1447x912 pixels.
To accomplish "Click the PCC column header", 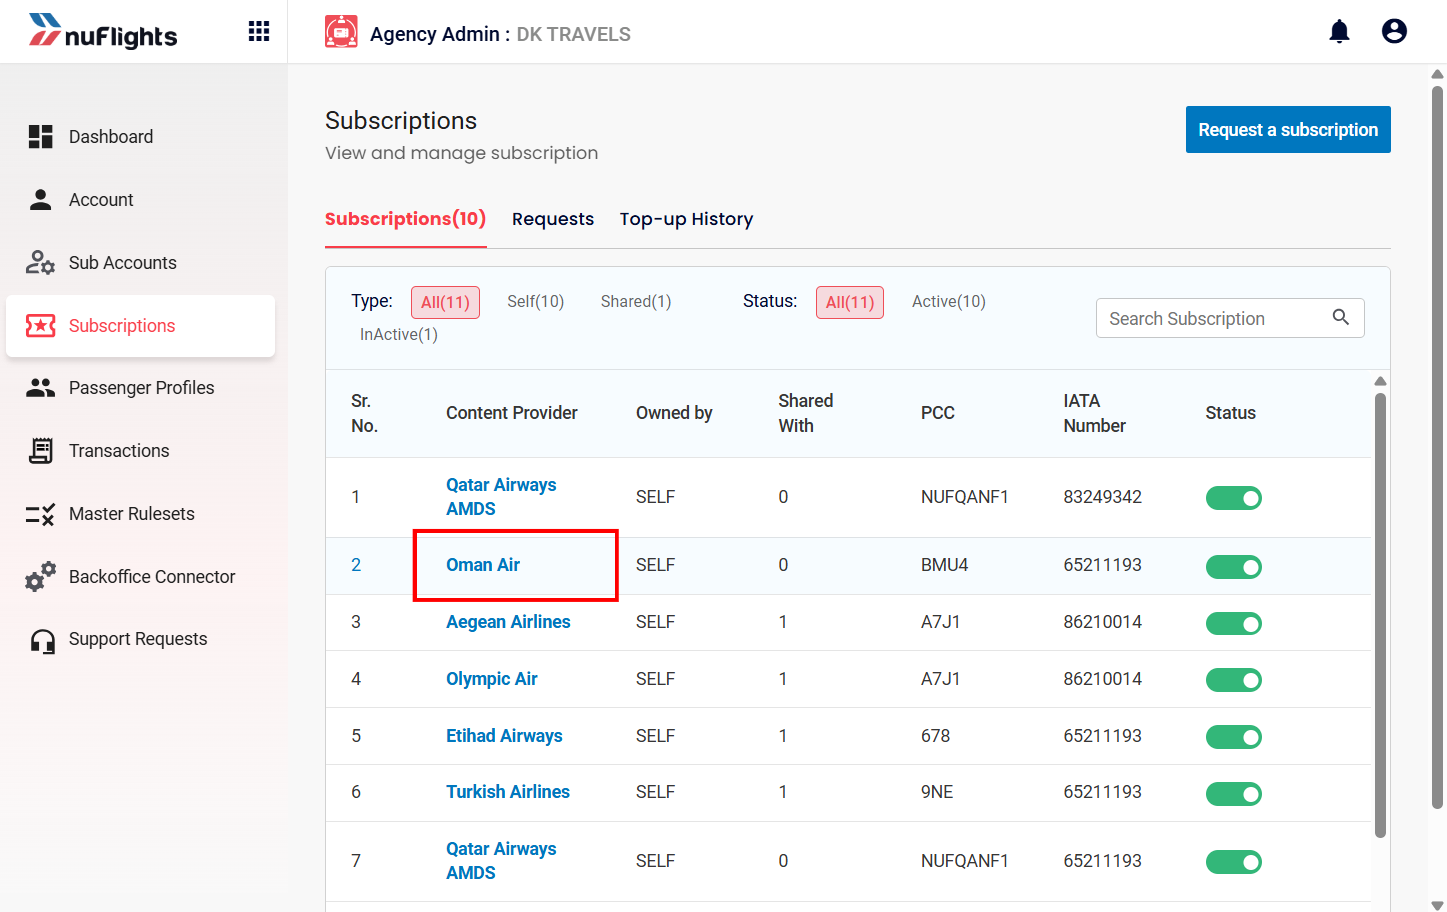I will click(938, 413).
